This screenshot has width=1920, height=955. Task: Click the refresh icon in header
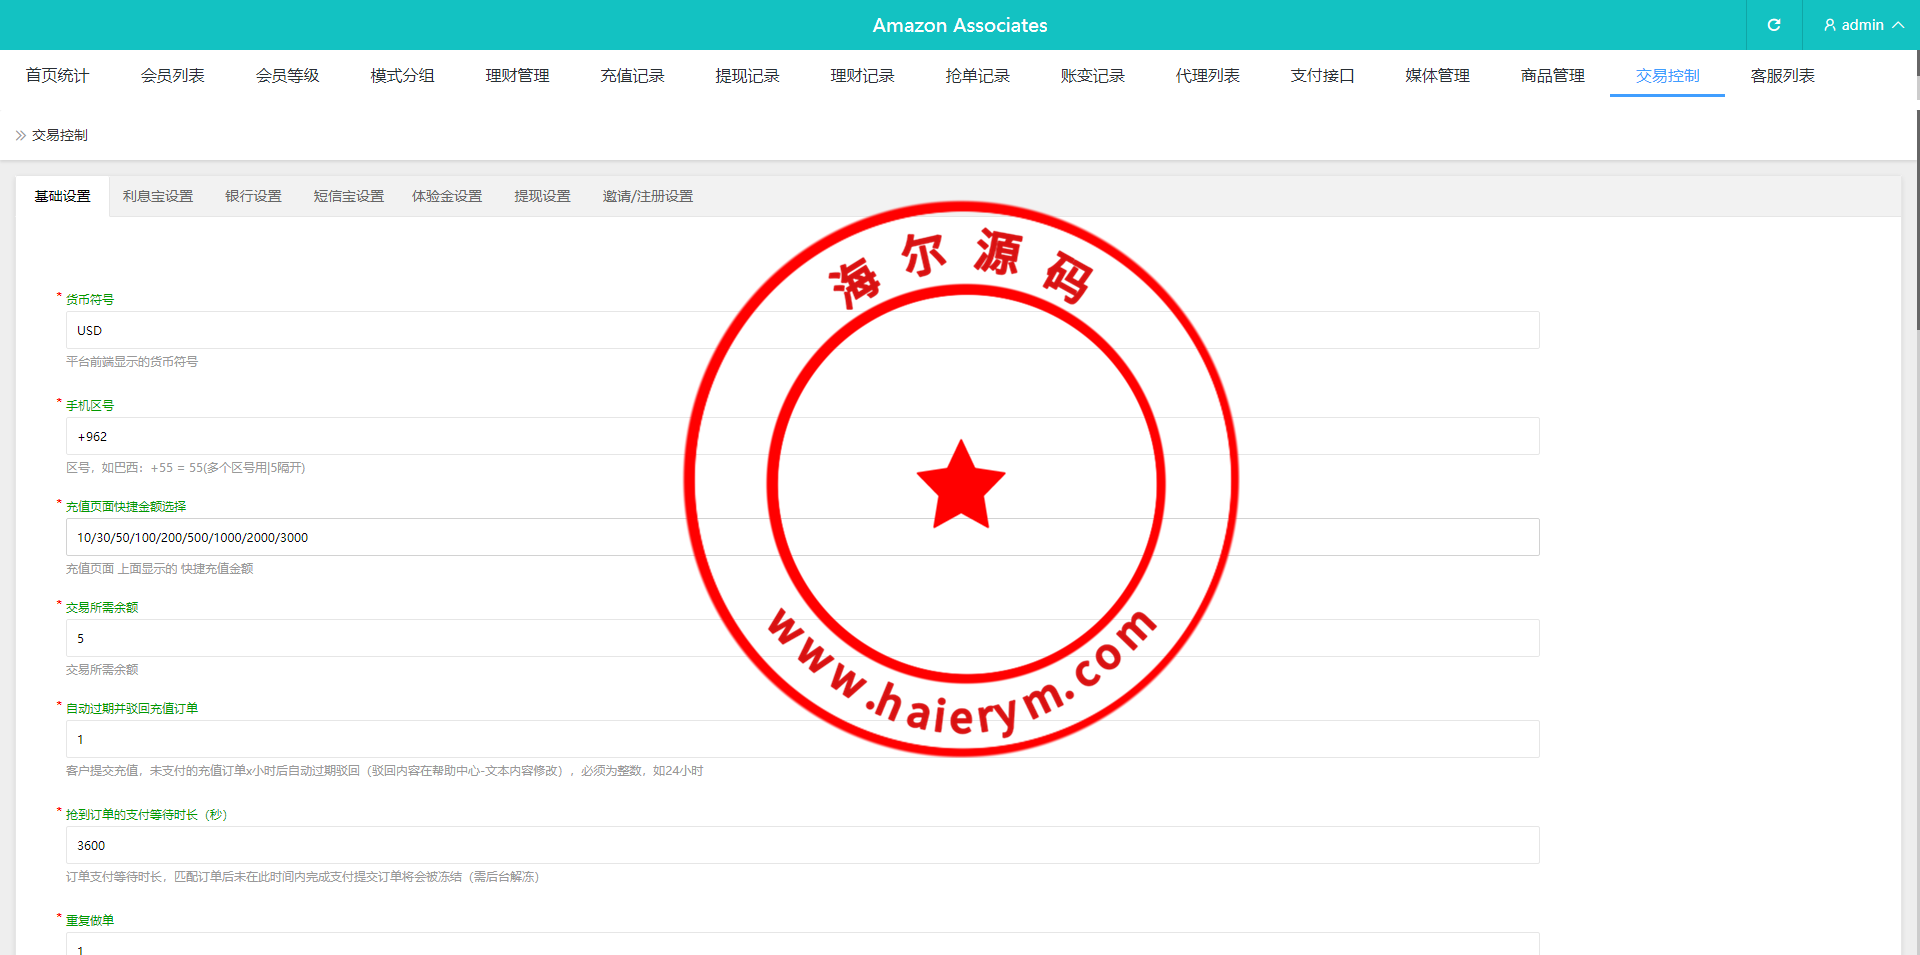[1774, 25]
